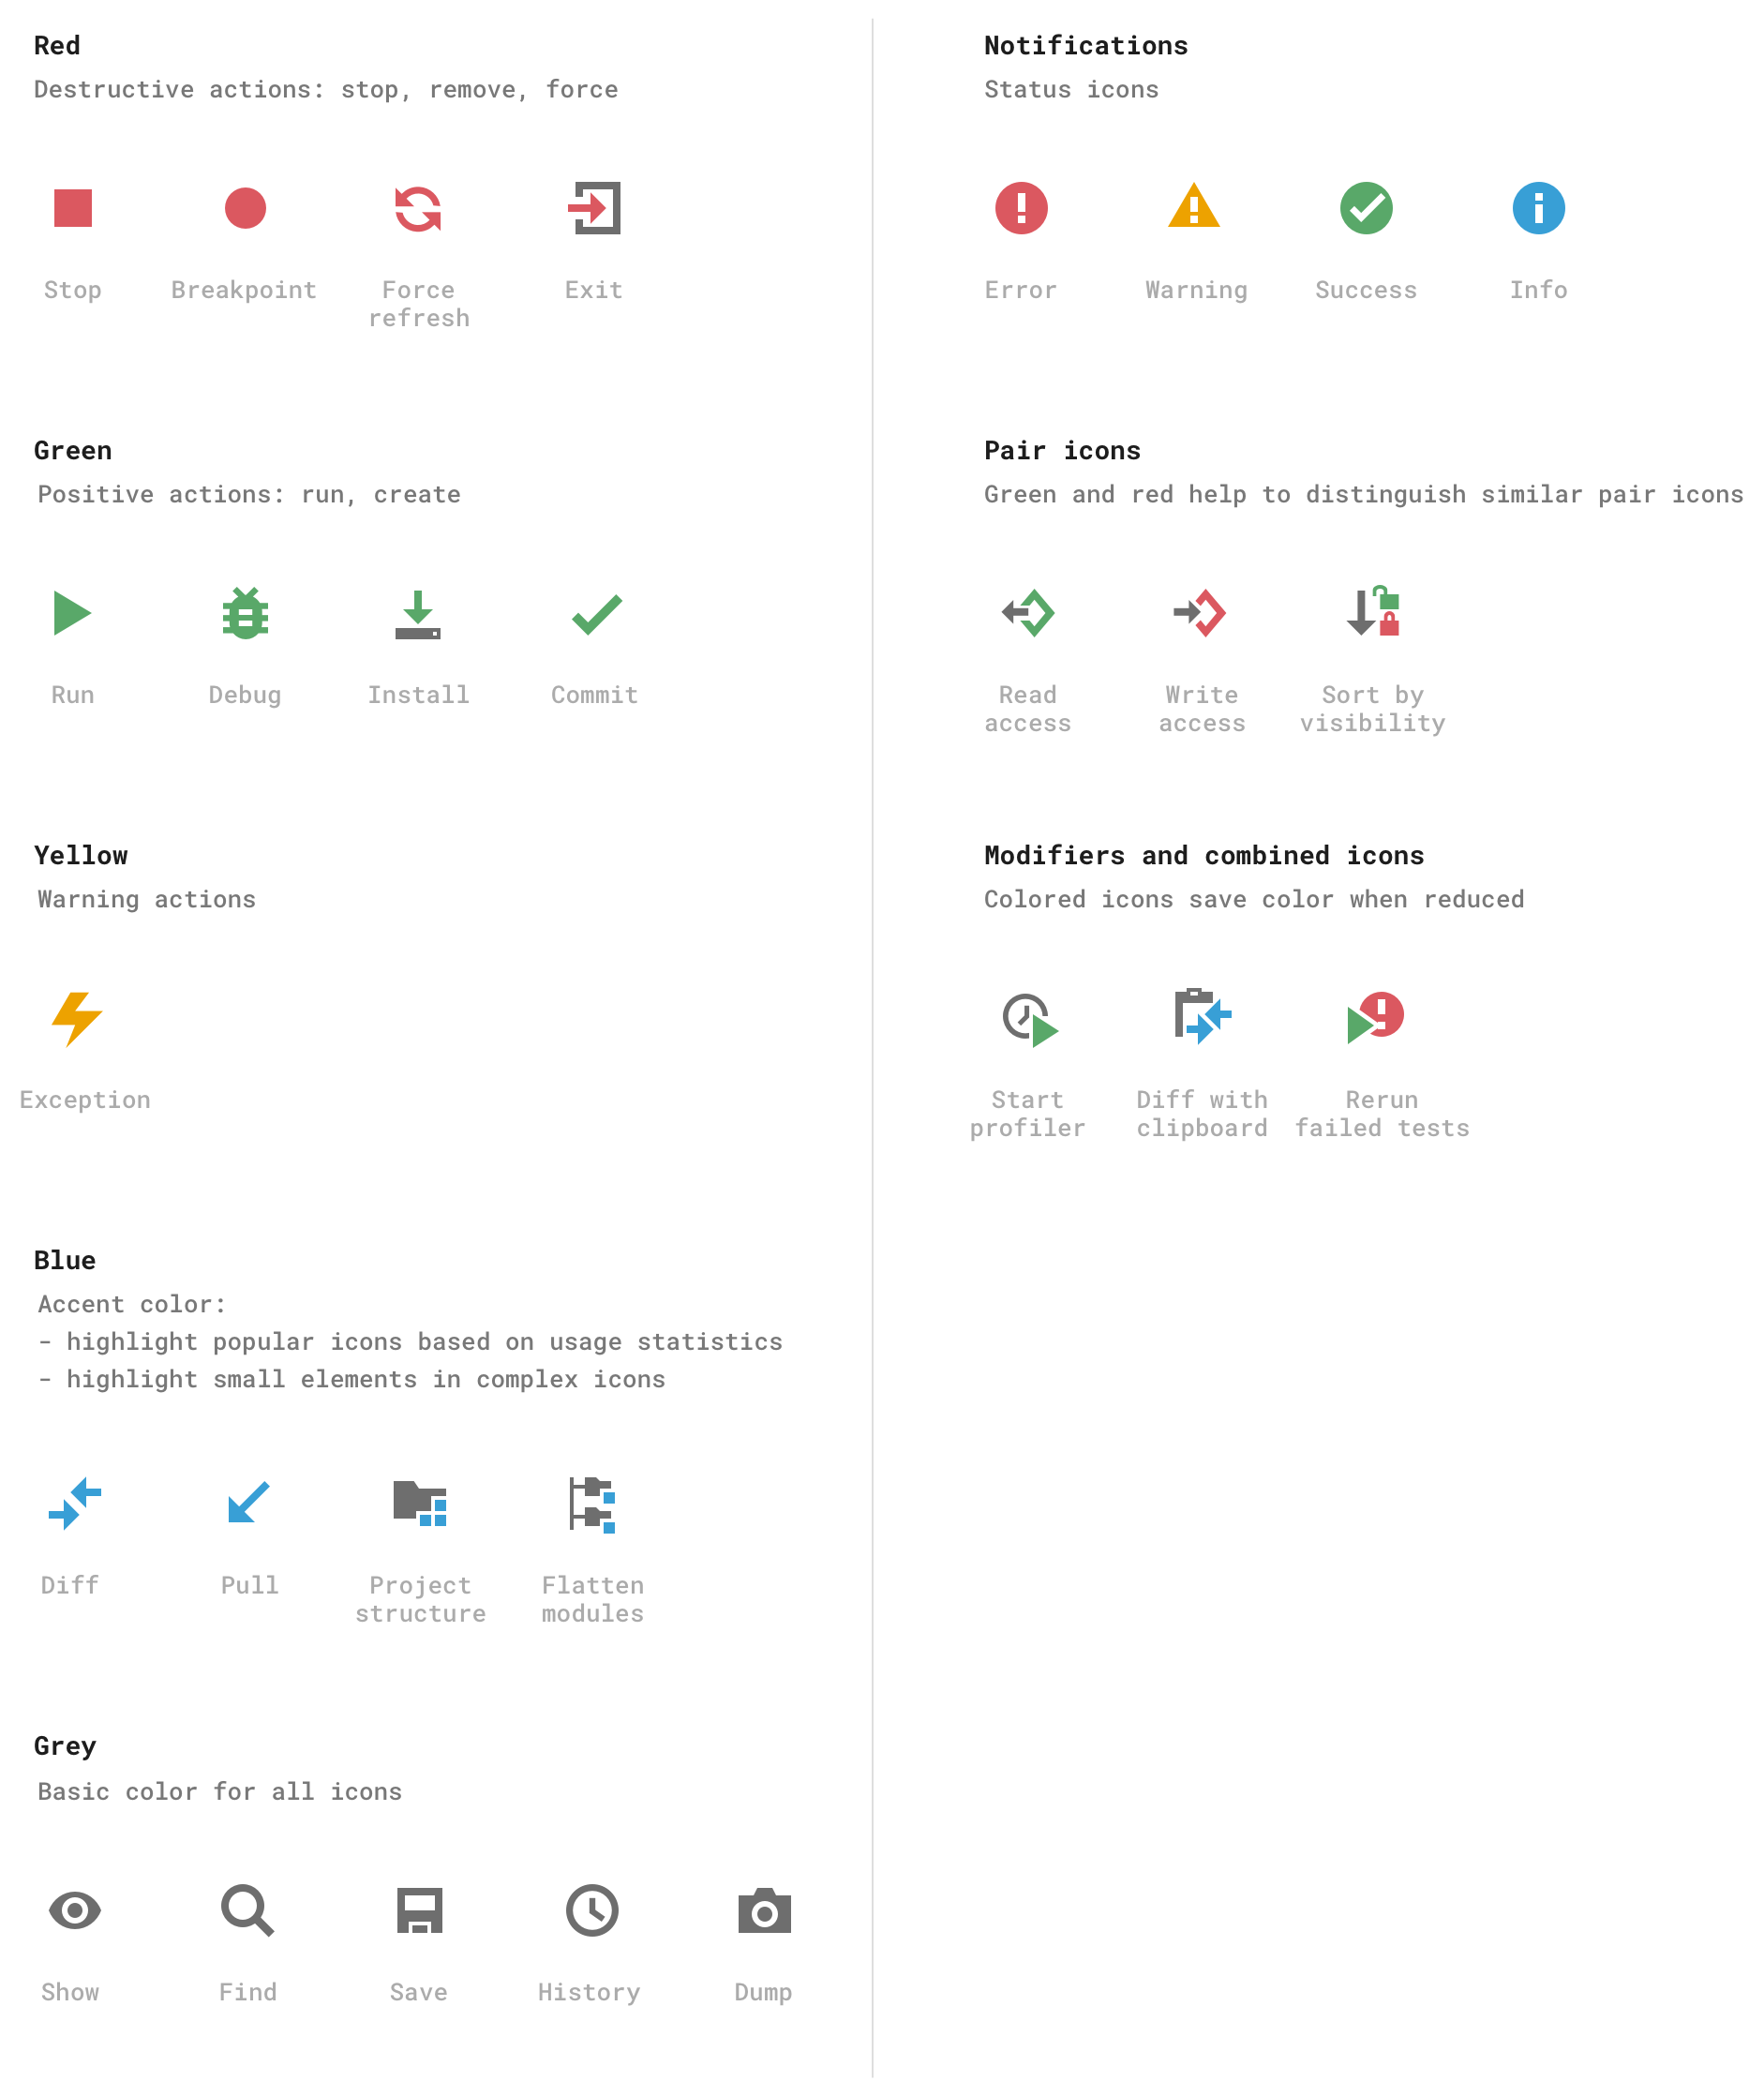The width and height of the screenshot is (1764, 2096).
Task: Click the Force refresh icon
Action: (x=419, y=209)
